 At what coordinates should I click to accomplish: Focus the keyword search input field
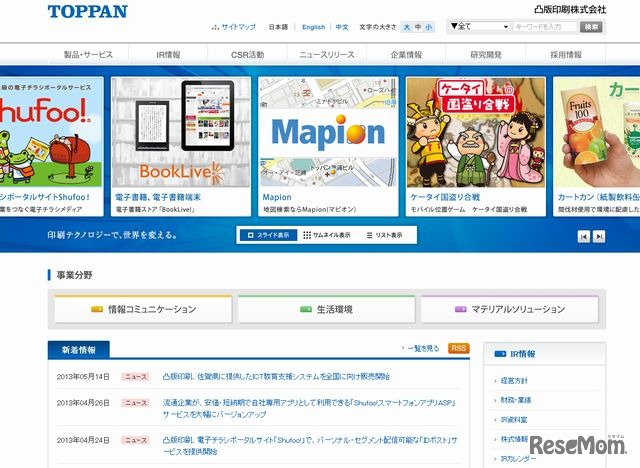[x=545, y=27]
